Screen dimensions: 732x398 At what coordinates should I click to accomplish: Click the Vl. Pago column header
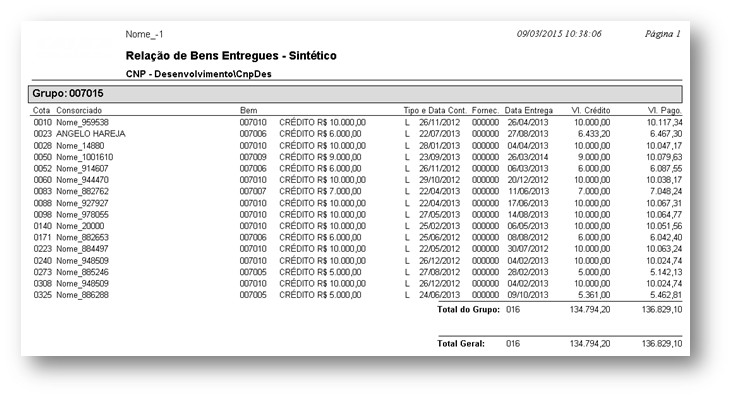[664, 111]
